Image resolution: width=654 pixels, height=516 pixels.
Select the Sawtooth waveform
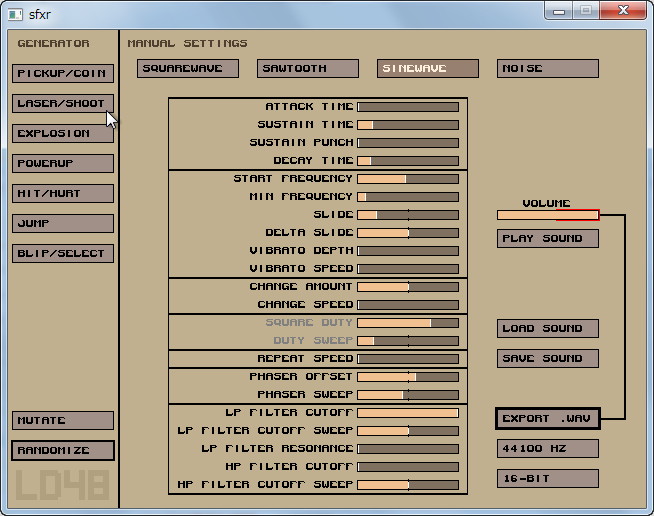(308, 68)
